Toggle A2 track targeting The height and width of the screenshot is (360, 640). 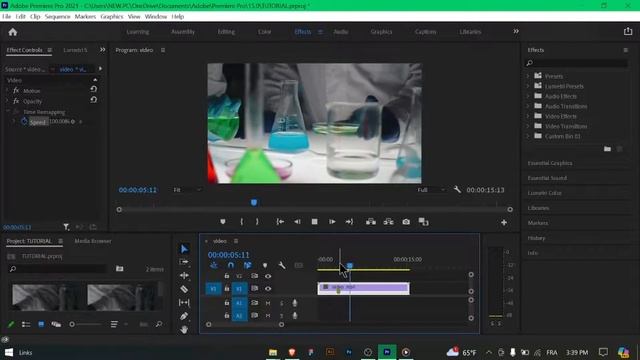pos(240,316)
